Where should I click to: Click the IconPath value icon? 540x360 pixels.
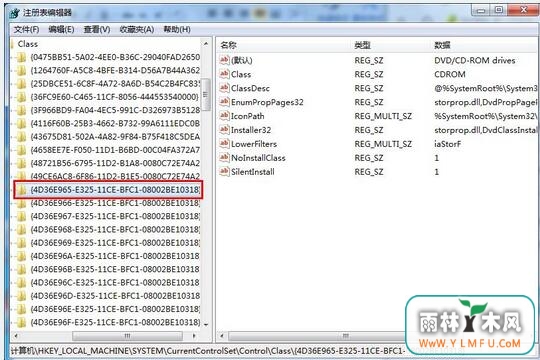pos(224,115)
